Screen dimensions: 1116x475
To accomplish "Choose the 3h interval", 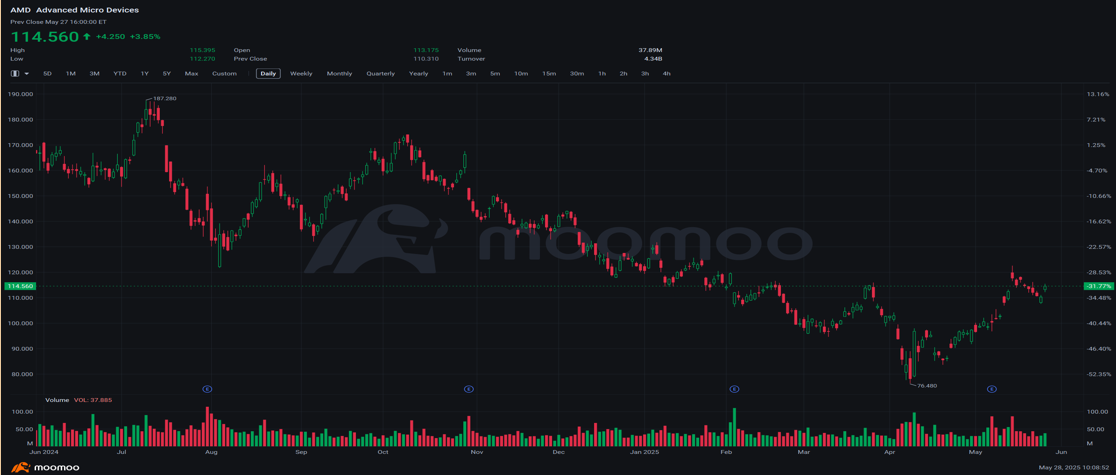I will 645,73.
